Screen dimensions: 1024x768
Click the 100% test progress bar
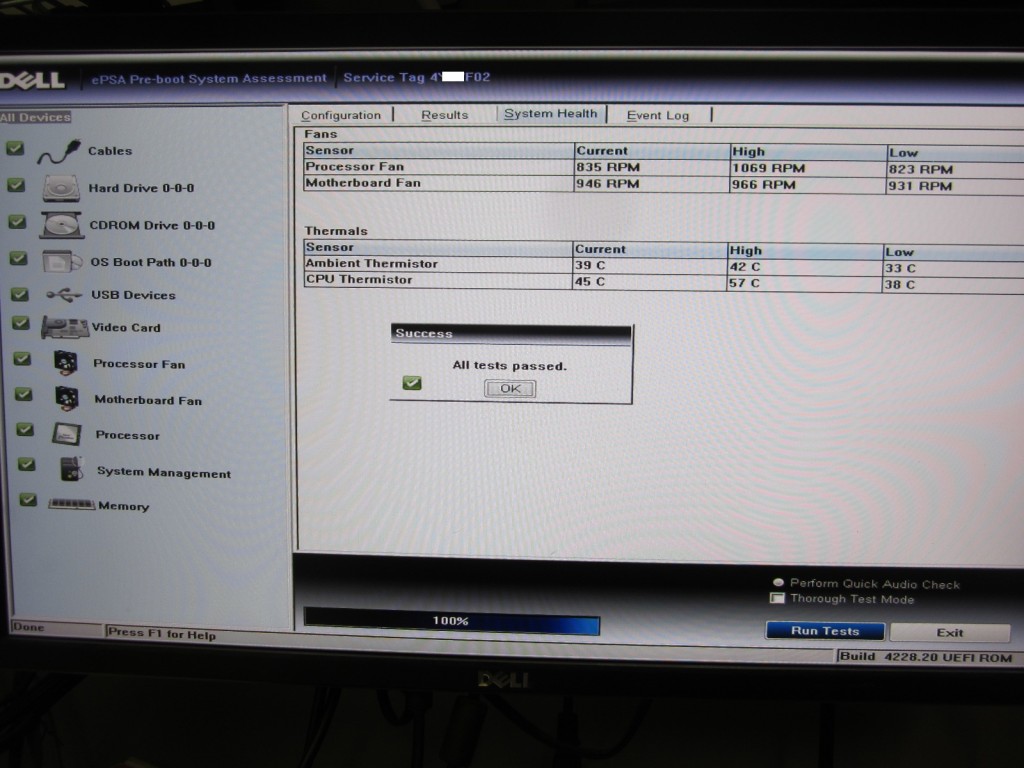click(452, 620)
